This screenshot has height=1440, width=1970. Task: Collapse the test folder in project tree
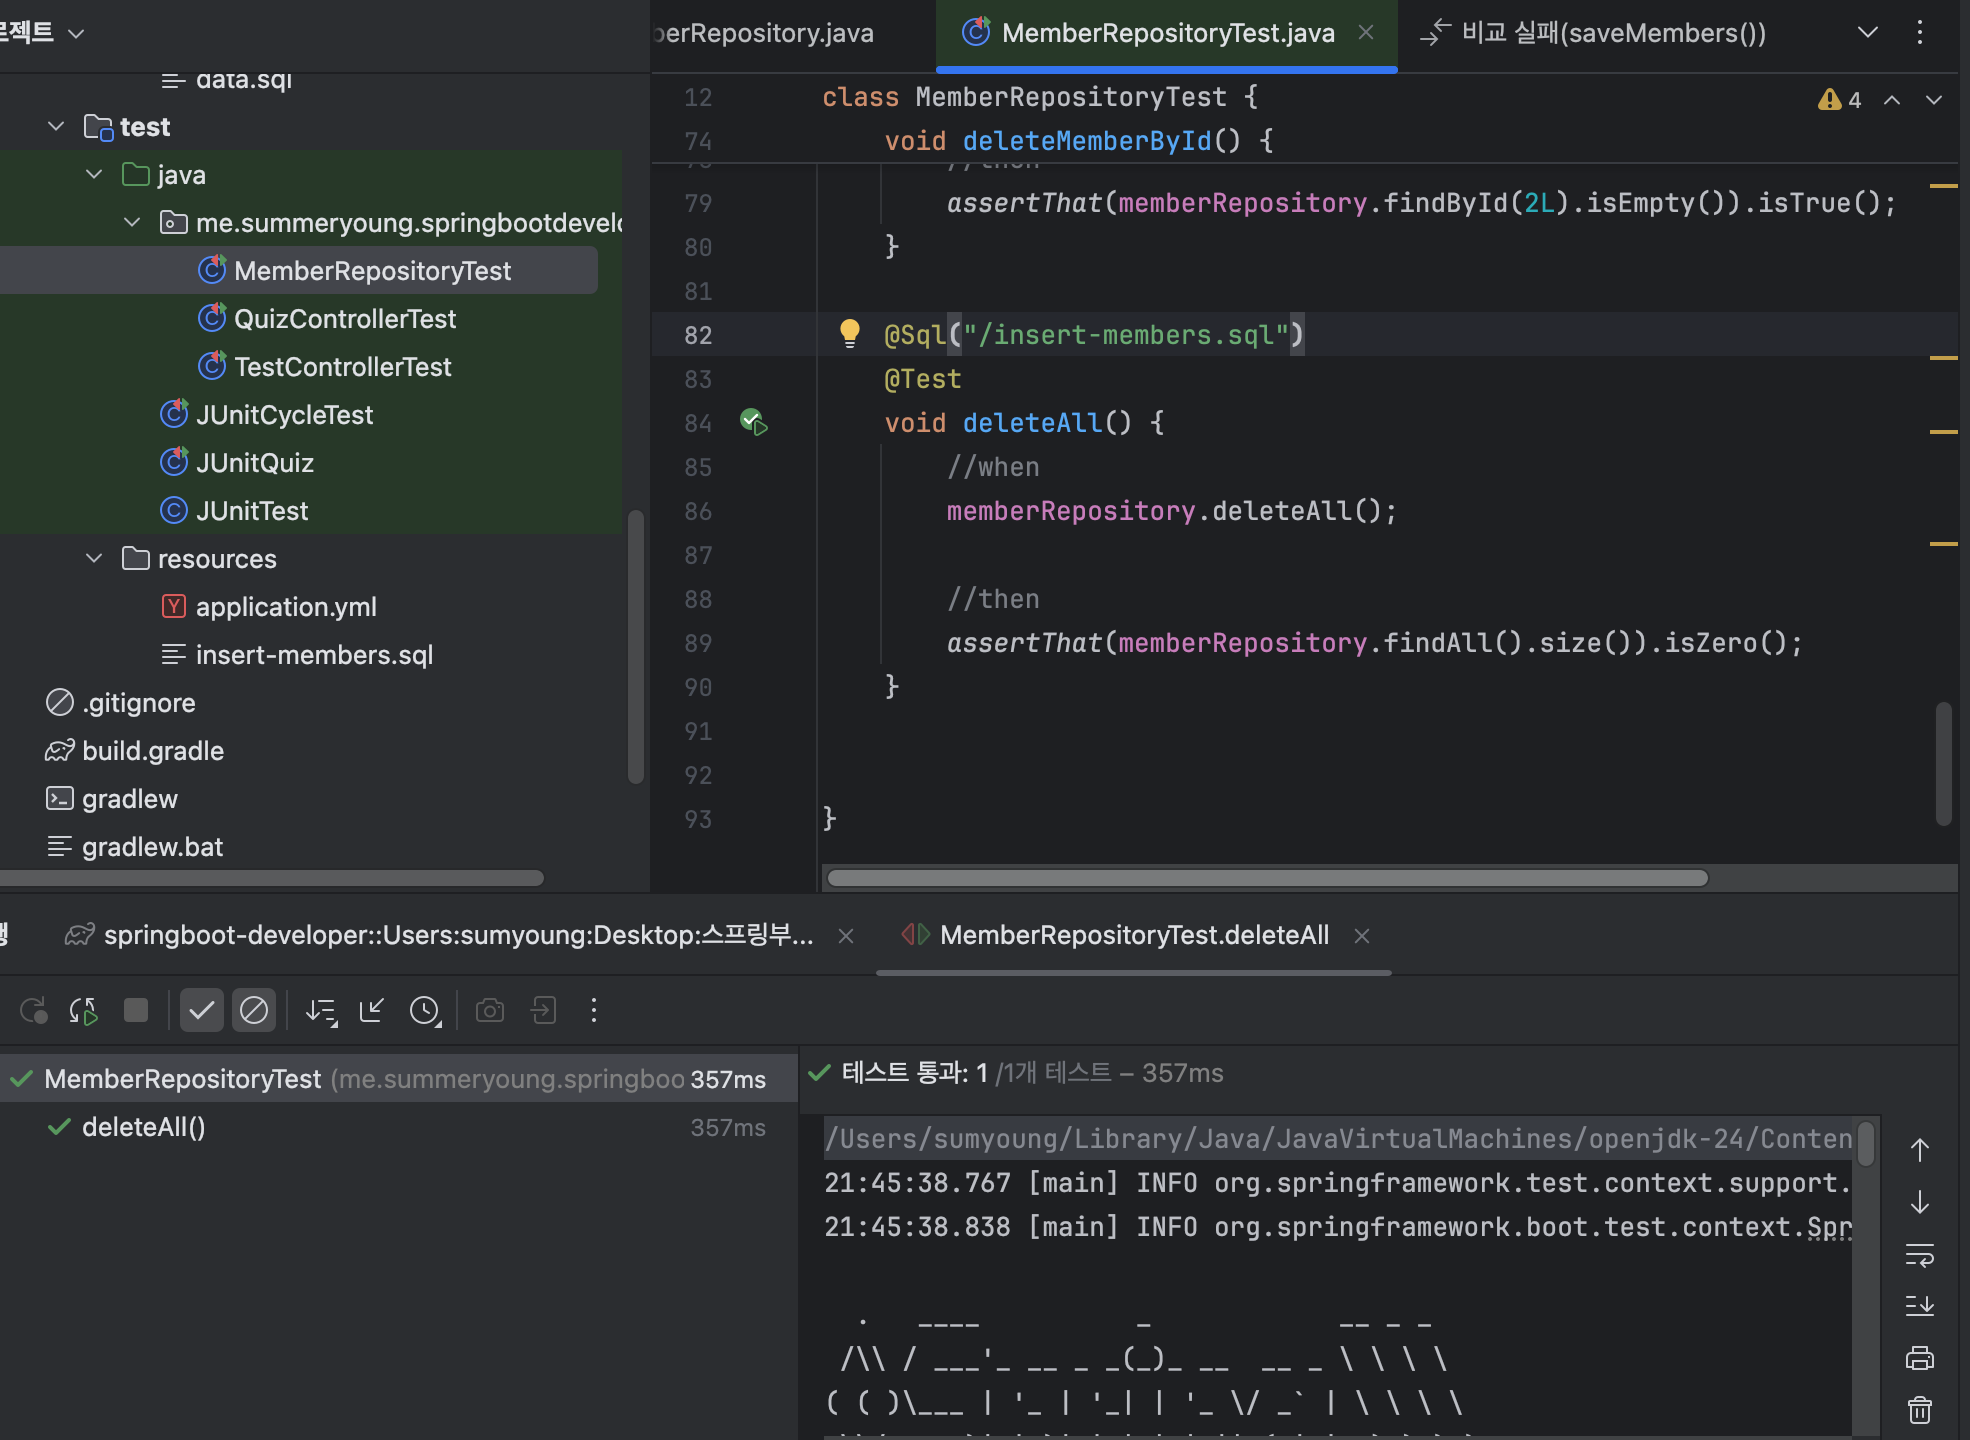[x=56, y=127]
